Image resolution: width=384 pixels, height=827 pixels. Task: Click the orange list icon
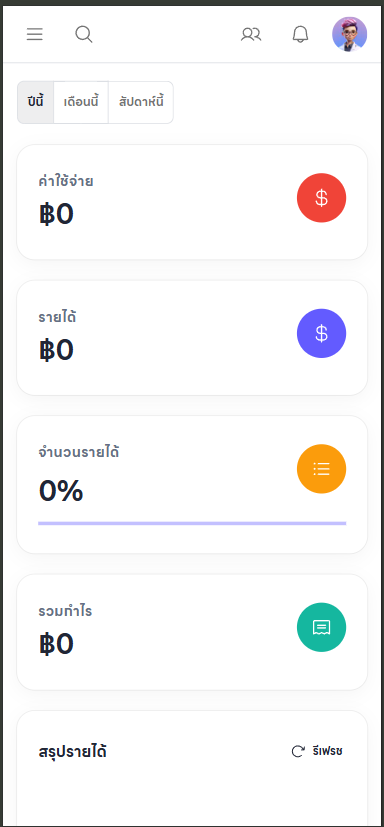tap(321, 469)
